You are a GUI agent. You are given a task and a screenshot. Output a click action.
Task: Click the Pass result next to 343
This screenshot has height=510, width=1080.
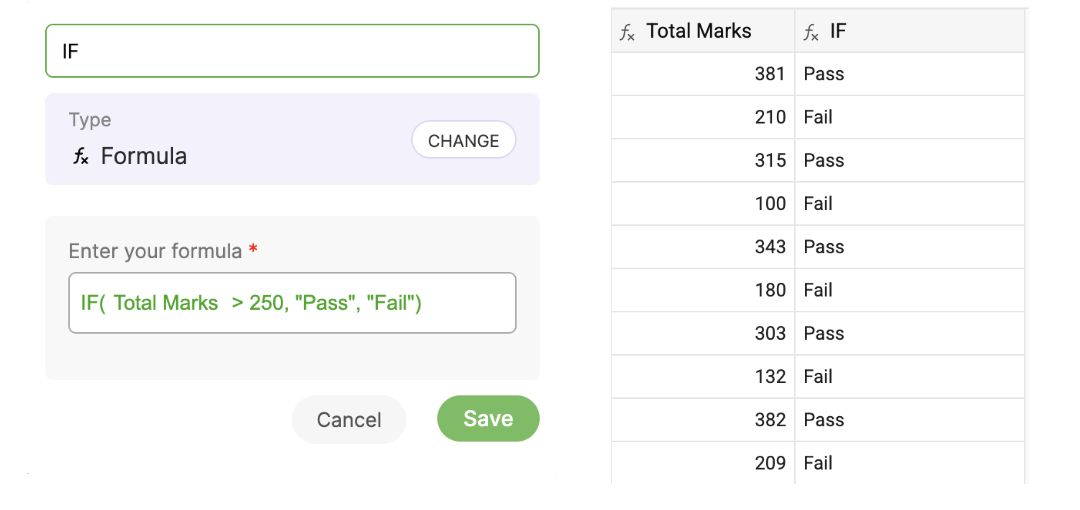click(824, 247)
